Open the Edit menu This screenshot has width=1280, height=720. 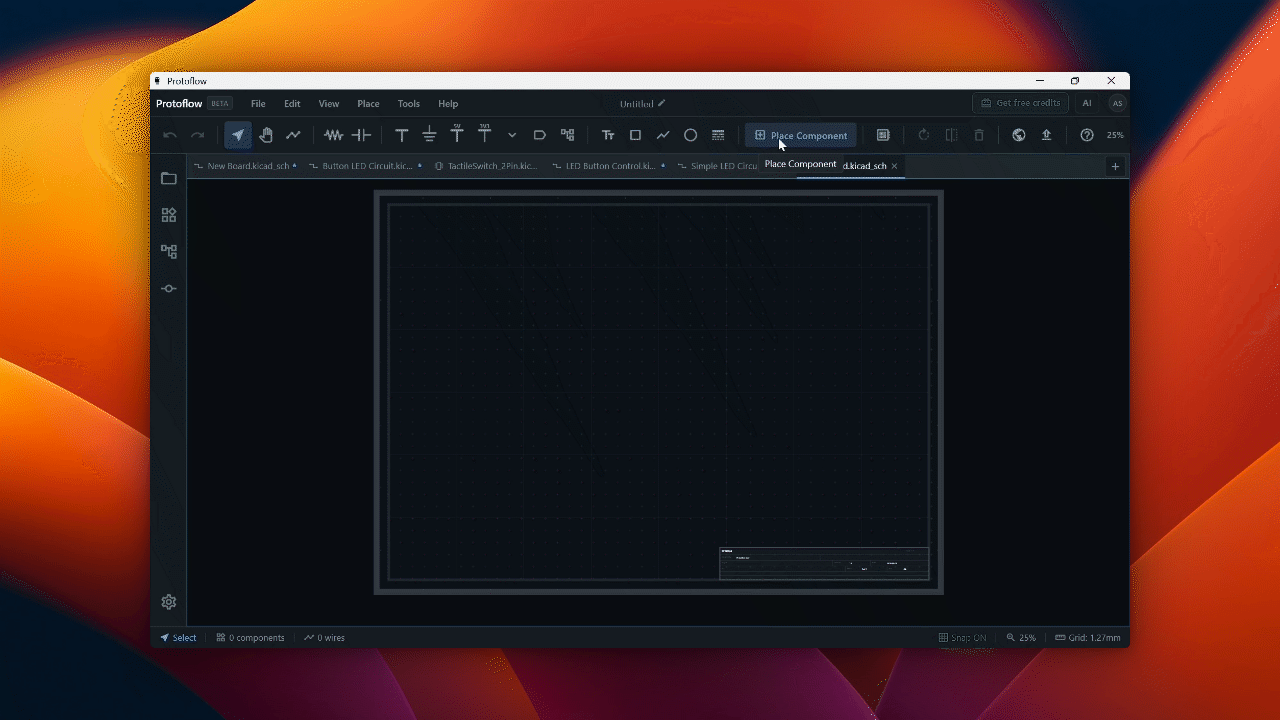tap(292, 104)
